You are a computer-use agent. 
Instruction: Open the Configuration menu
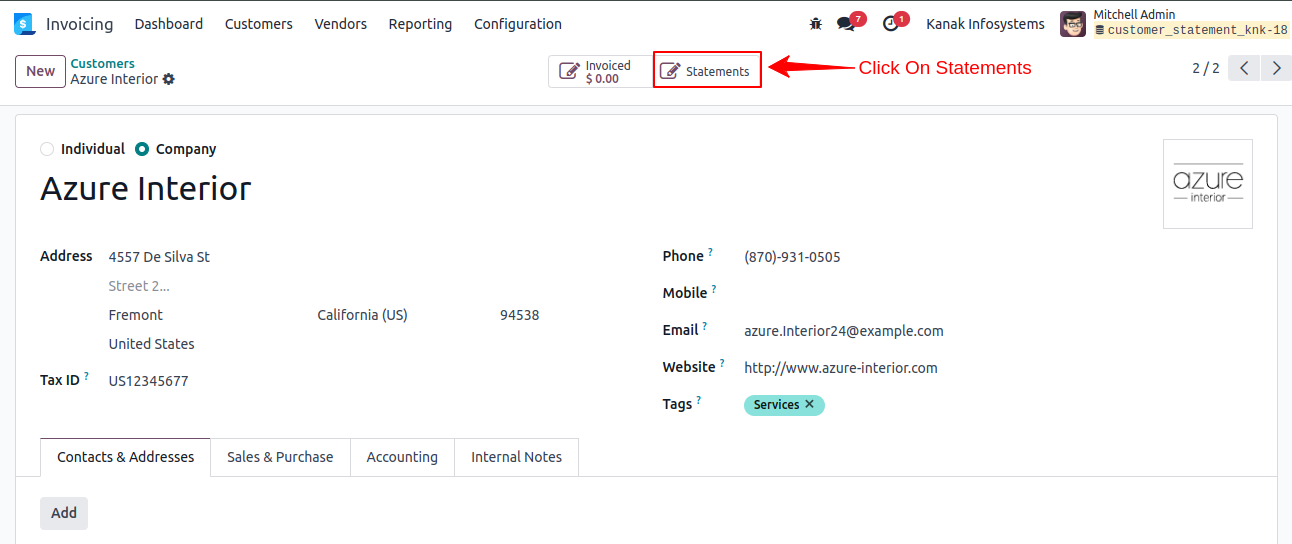coord(518,24)
